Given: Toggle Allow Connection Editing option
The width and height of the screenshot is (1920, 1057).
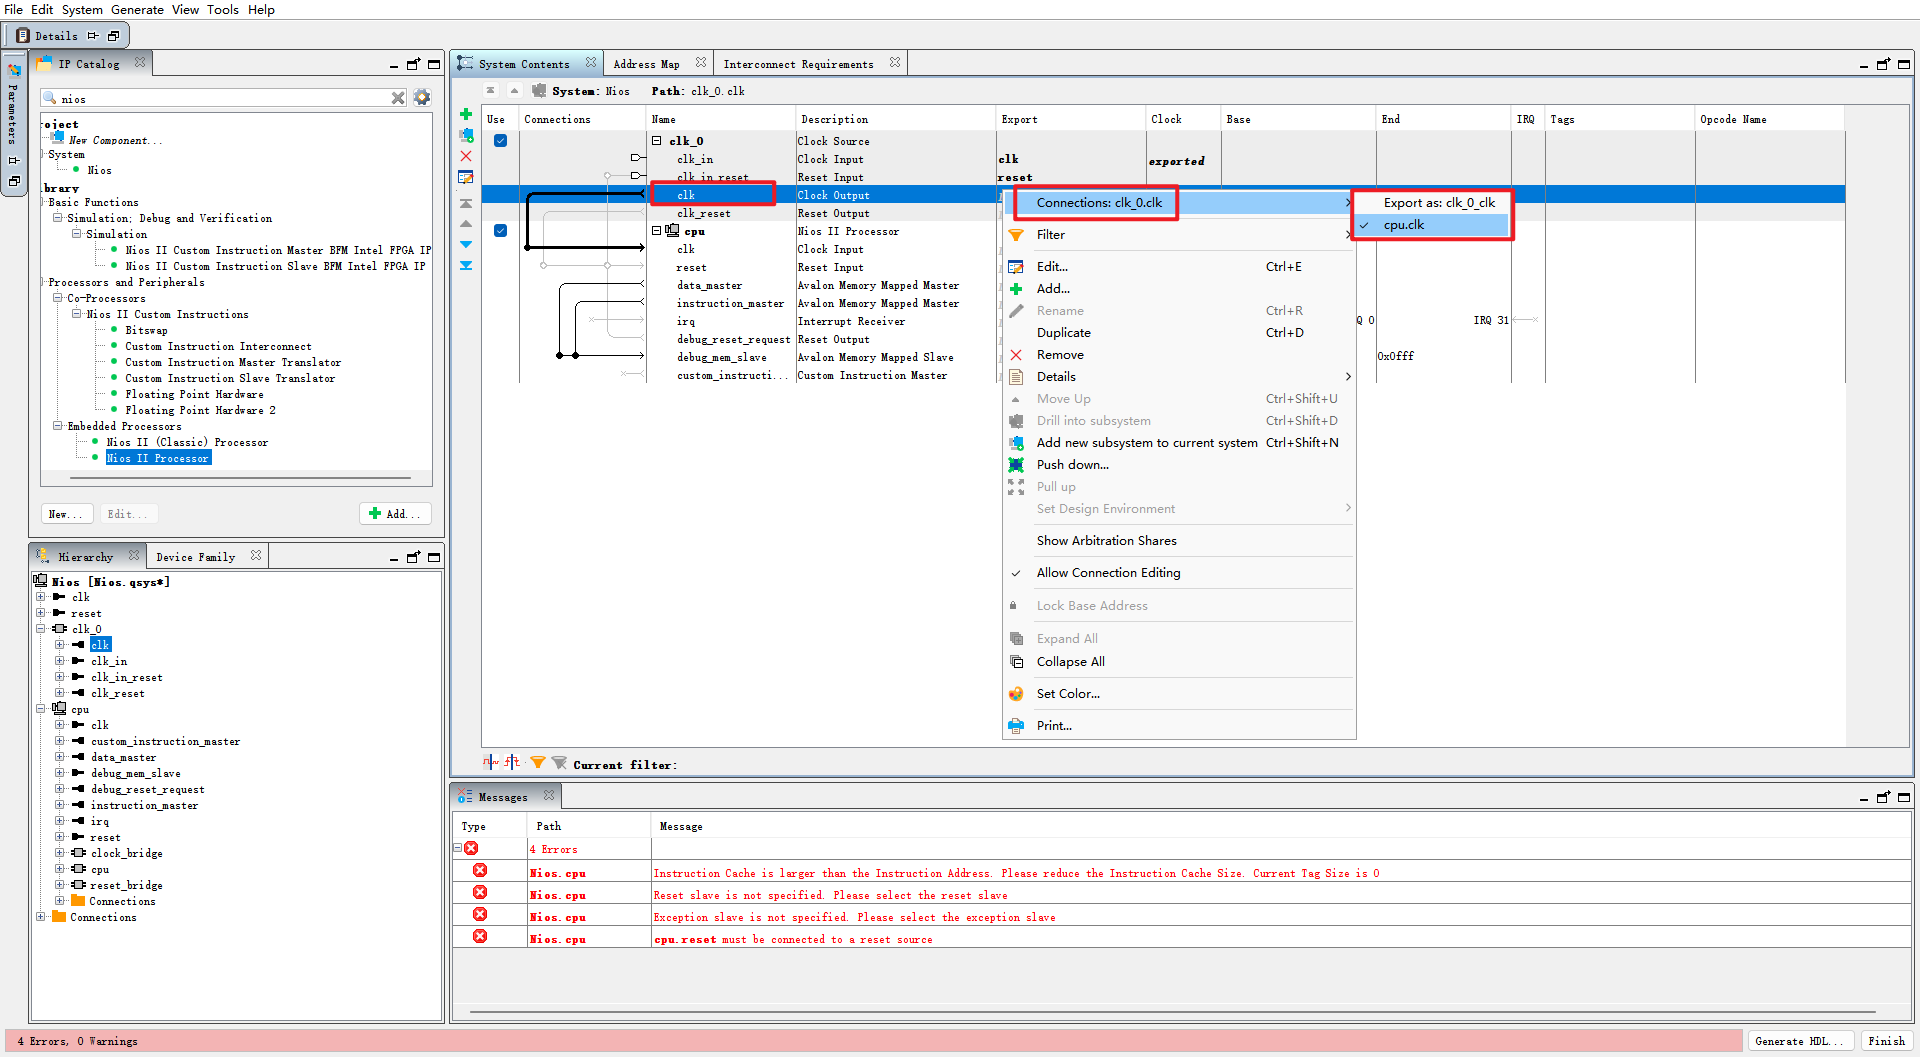Looking at the screenshot, I should (x=1108, y=573).
